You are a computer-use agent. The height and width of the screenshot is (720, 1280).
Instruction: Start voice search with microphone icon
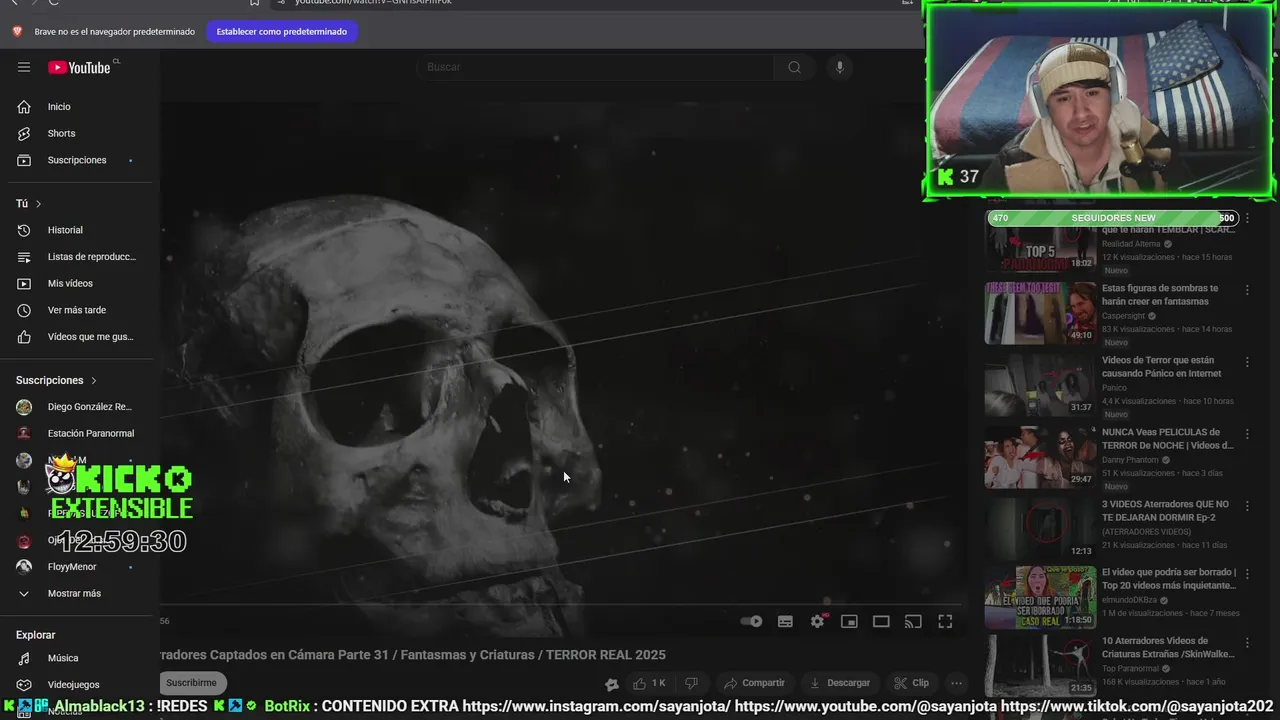coord(839,67)
